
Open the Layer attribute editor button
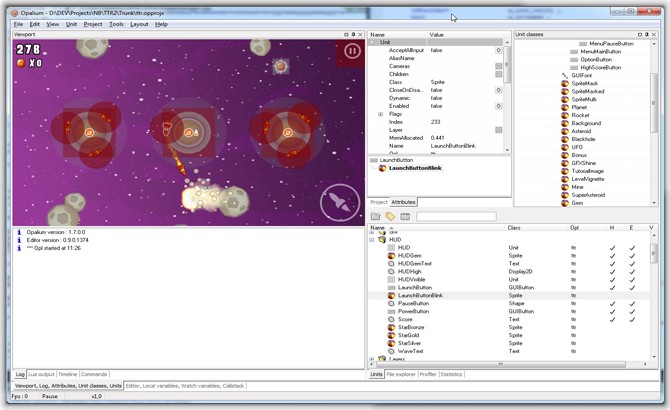pyautogui.click(x=498, y=130)
